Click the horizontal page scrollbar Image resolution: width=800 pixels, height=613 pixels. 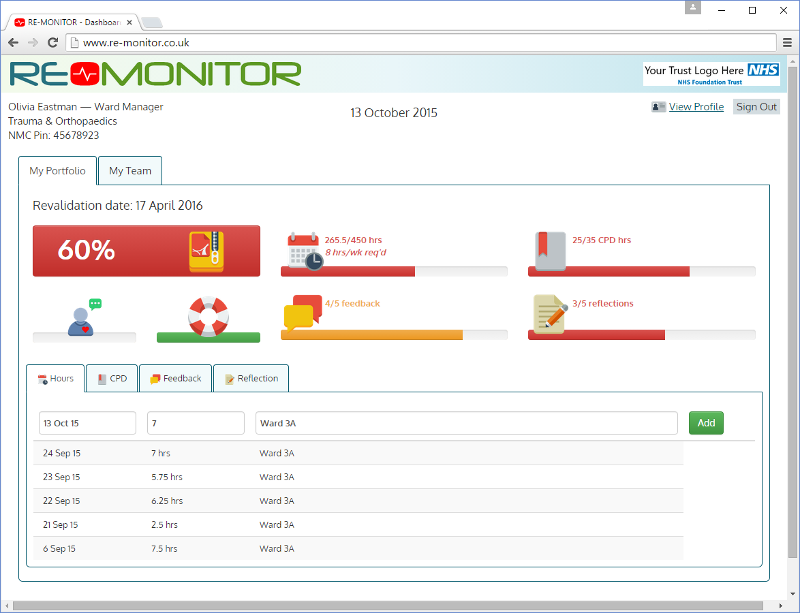(x=388, y=606)
